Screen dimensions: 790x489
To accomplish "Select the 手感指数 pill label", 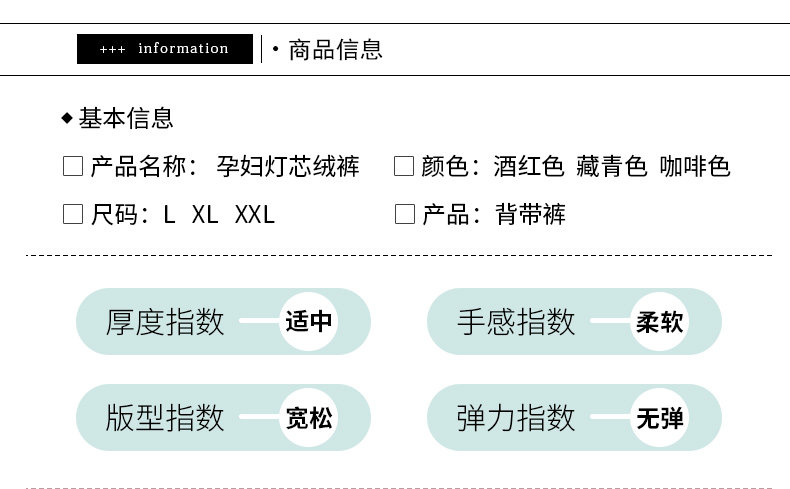I will 516,322.
